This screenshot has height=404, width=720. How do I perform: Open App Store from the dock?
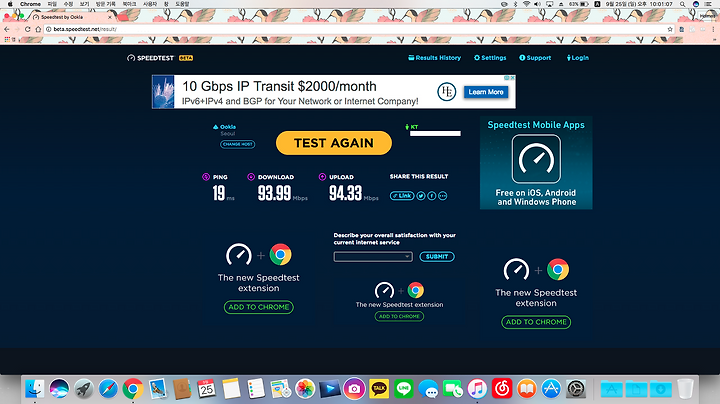pyautogui.click(x=551, y=389)
